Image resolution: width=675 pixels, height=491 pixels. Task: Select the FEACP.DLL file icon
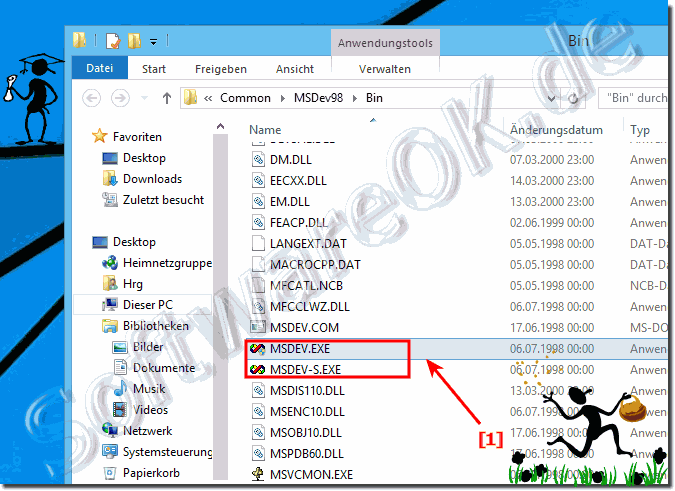point(258,222)
